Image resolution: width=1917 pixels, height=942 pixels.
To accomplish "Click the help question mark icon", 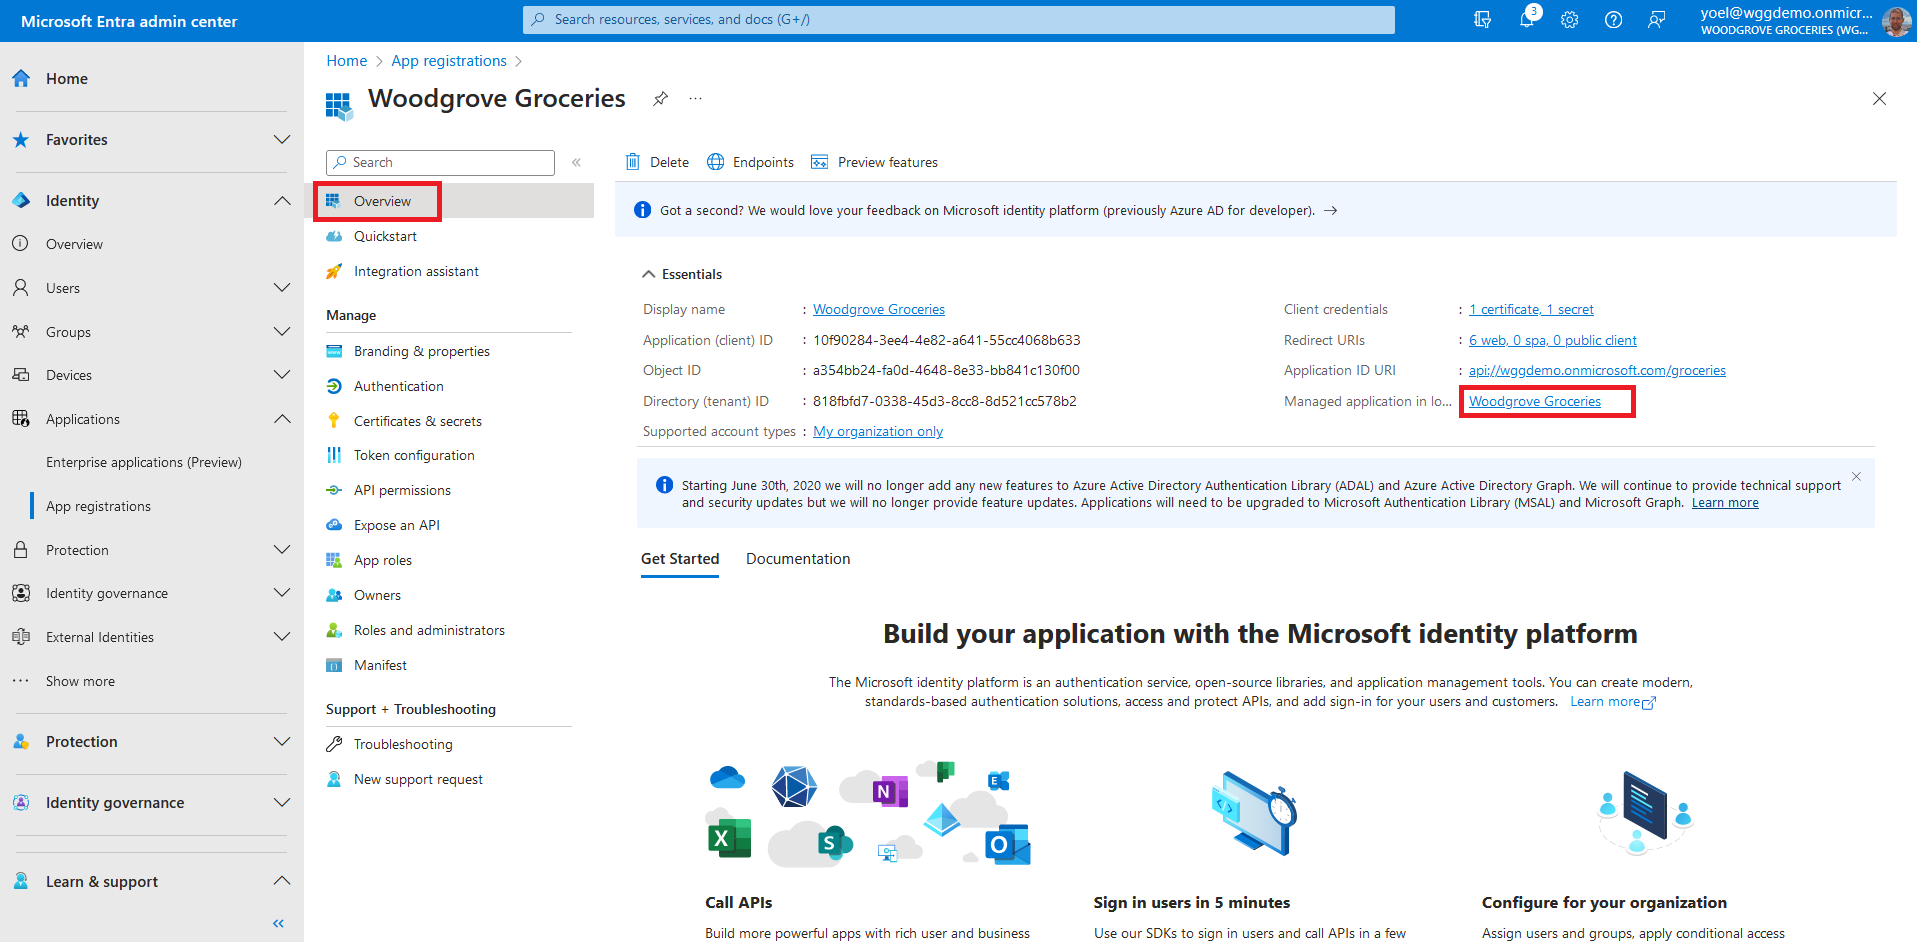I will point(1613,20).
